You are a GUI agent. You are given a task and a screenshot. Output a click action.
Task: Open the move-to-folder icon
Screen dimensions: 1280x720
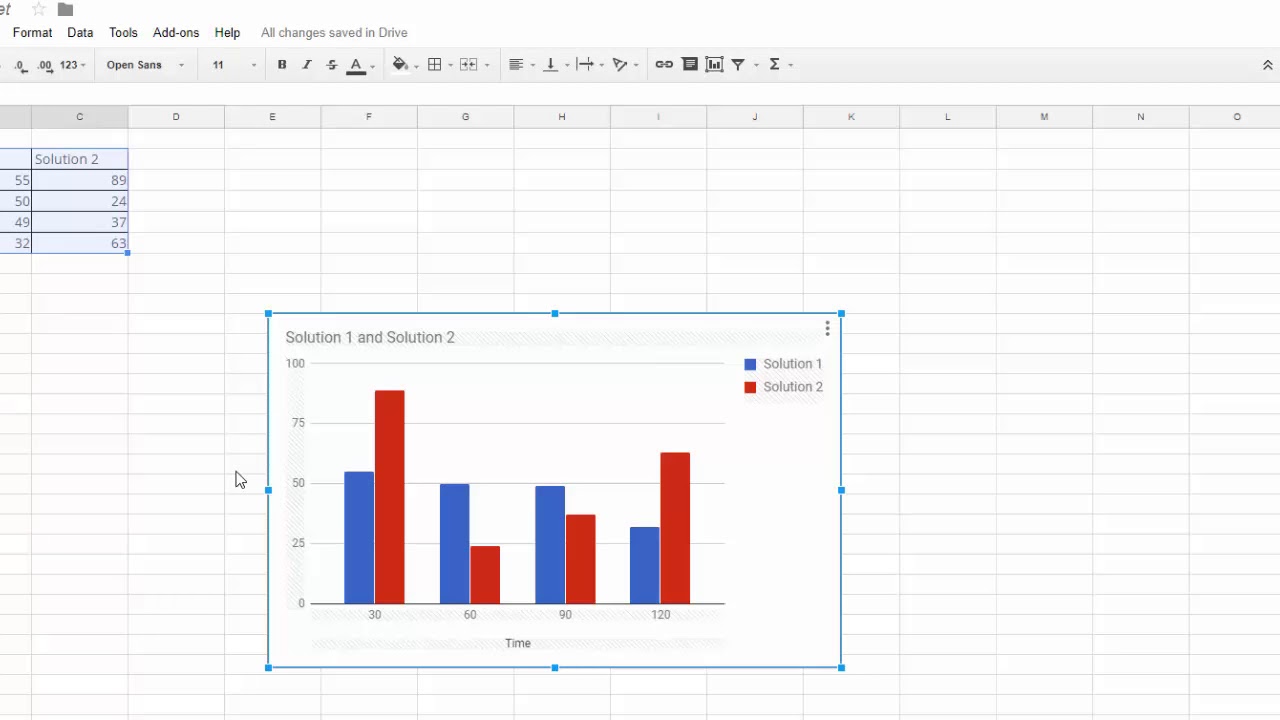pyautogui.click(x=65, y=9)
